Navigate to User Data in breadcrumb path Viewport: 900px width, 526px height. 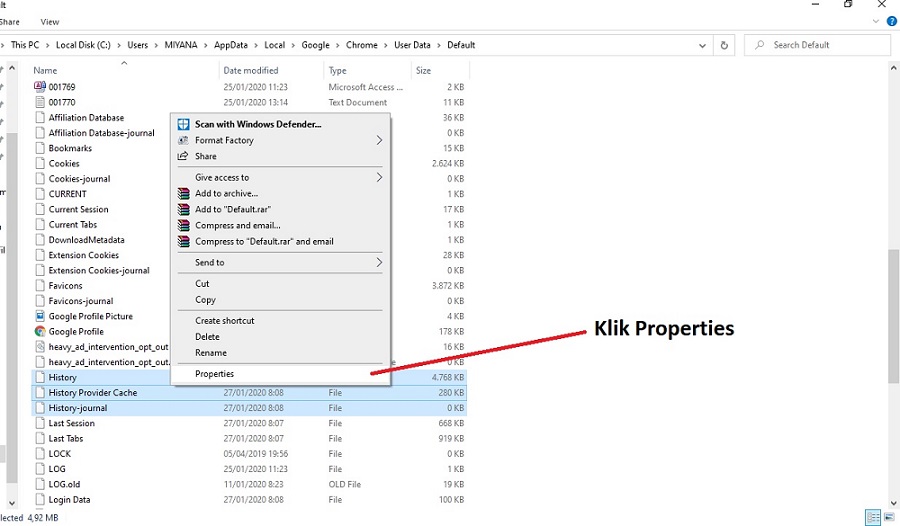[412, 45]
